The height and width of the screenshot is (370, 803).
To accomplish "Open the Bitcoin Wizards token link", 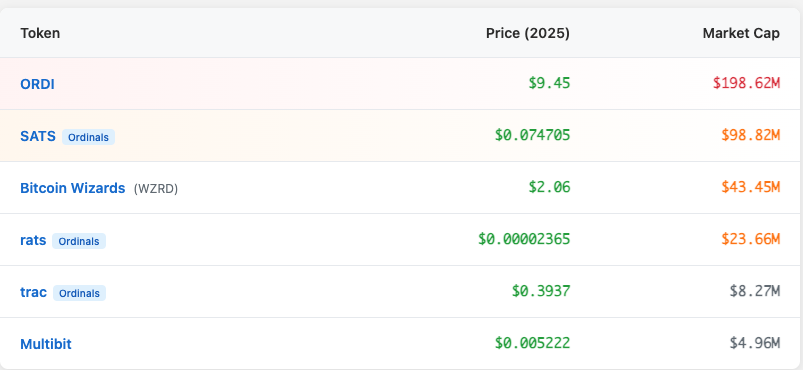I will click(x=73, y=188).
